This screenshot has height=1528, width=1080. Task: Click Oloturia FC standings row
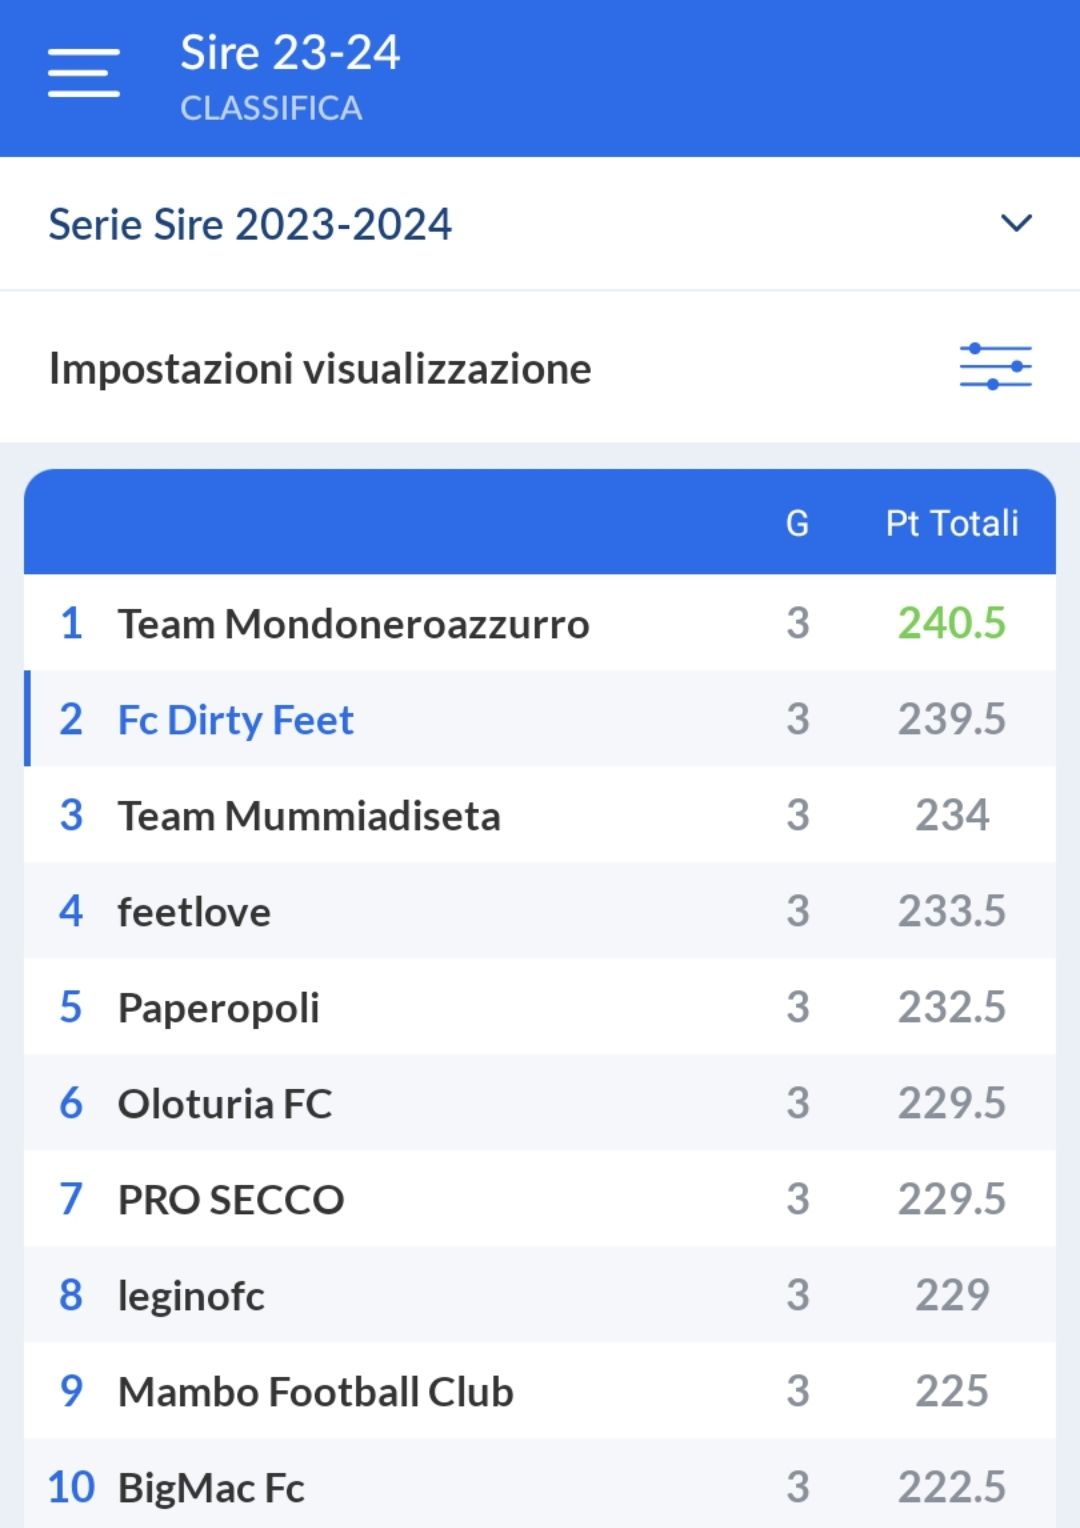[x=224, y=1103]
